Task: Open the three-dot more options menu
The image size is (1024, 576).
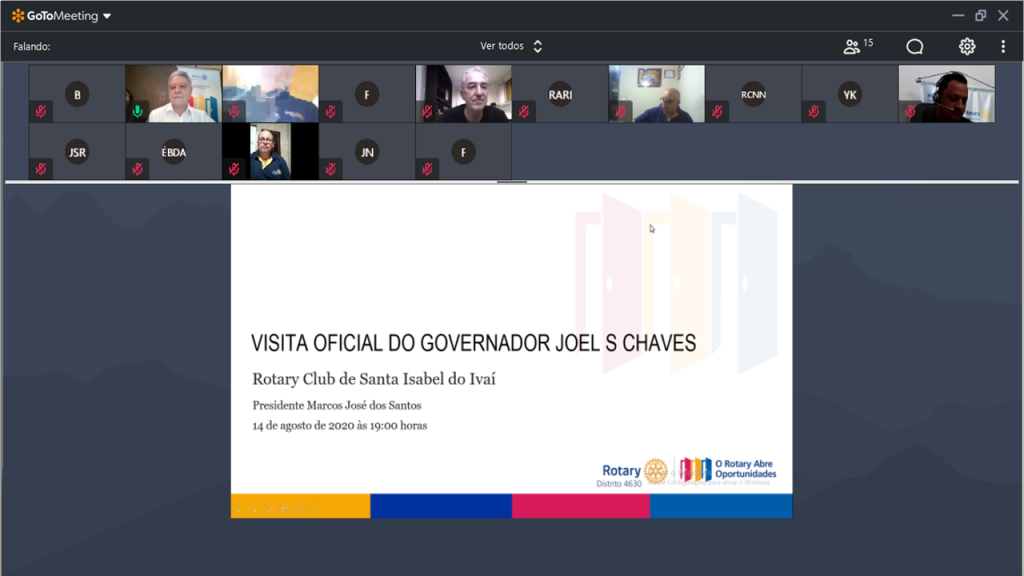Action: point(1003,47)
